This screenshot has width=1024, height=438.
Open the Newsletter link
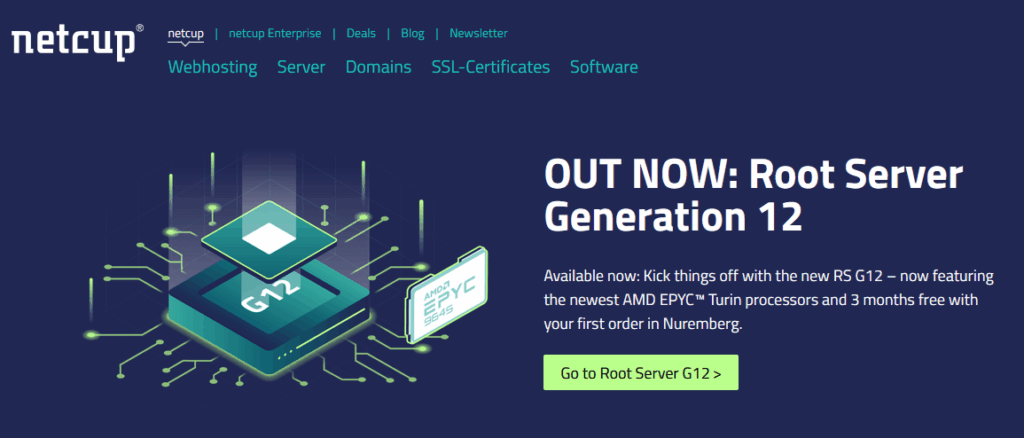478,33
